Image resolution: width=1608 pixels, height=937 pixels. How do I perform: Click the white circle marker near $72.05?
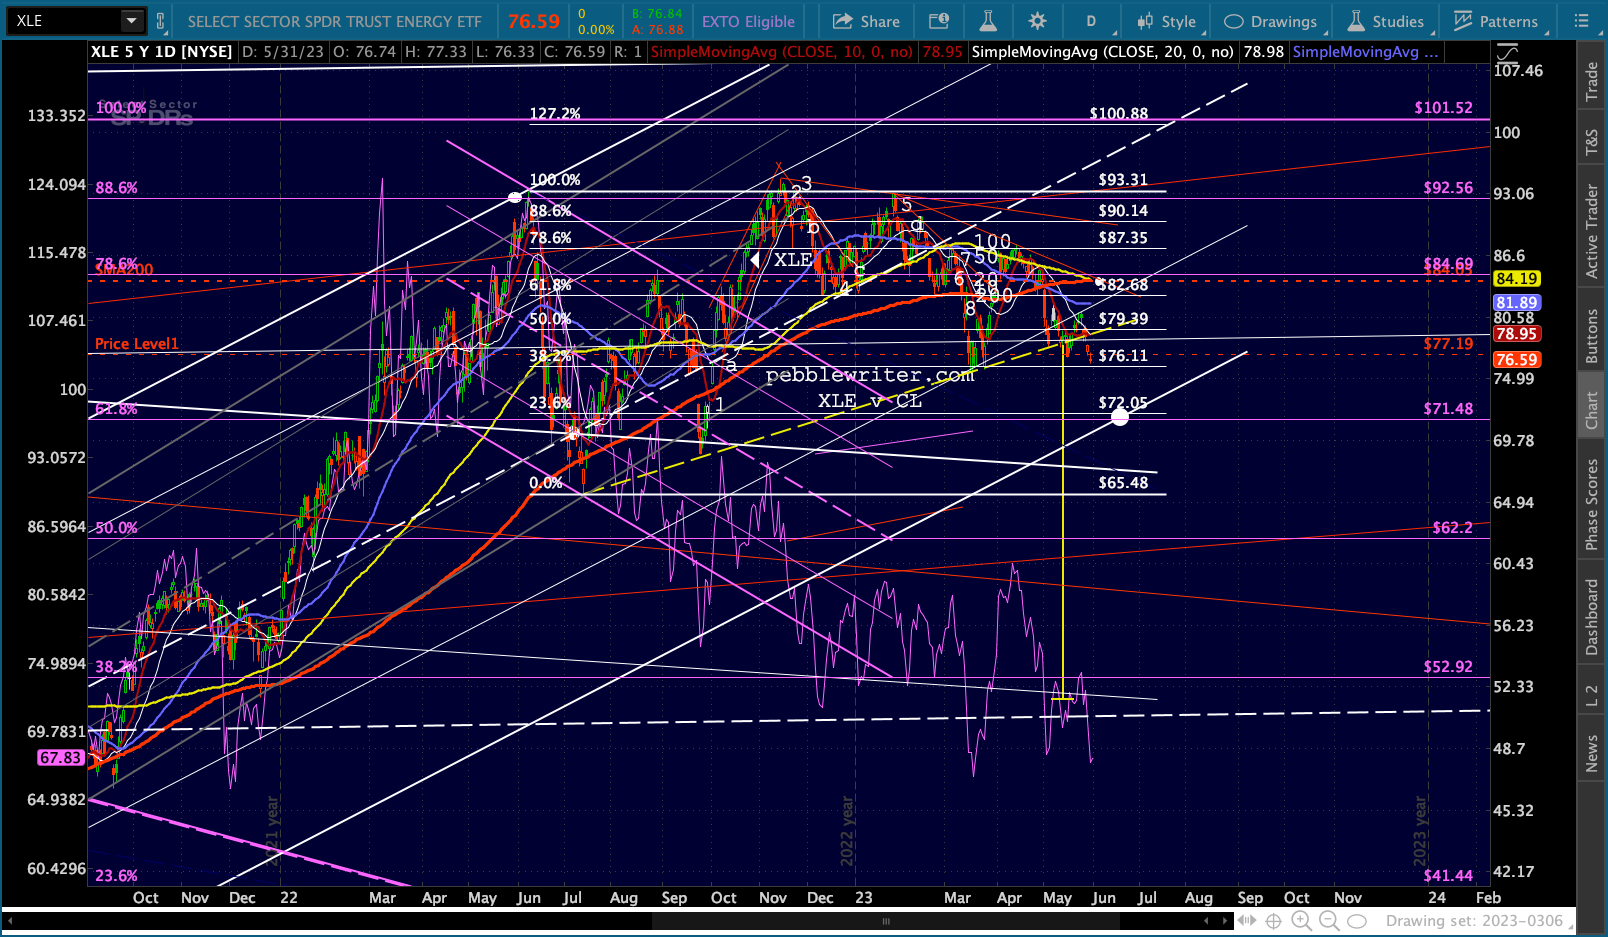[x=1120, y=417]
